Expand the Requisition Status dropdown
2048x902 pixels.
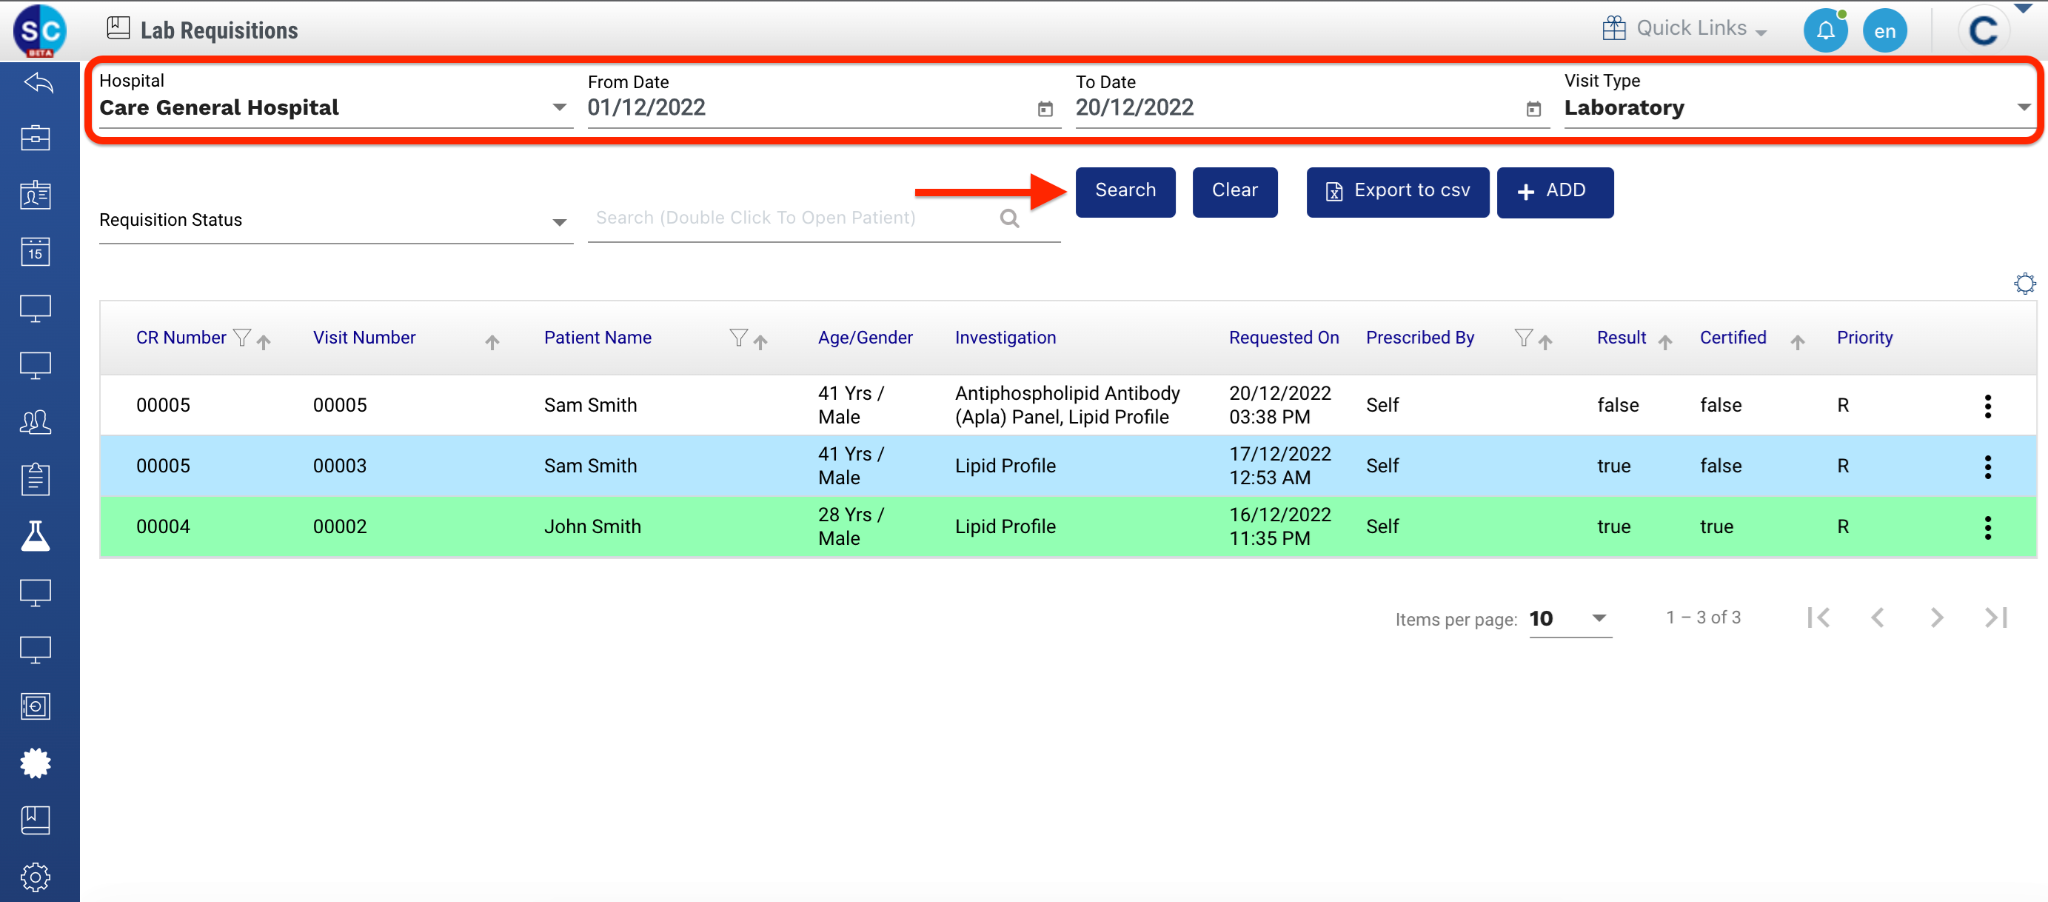559,222
